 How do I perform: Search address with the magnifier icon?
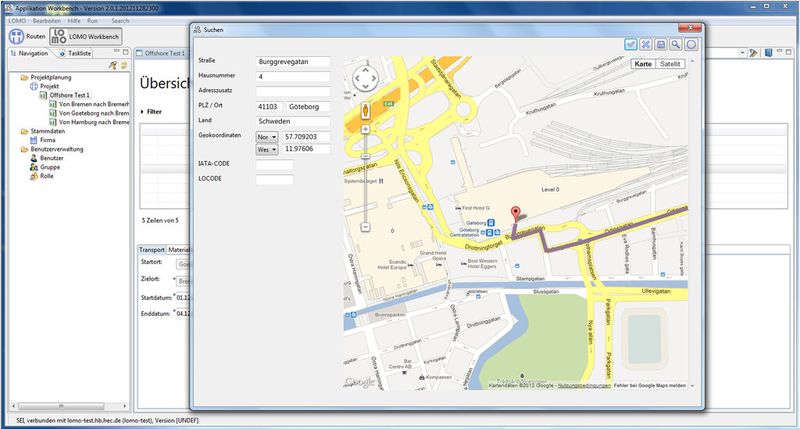(676, 44)
